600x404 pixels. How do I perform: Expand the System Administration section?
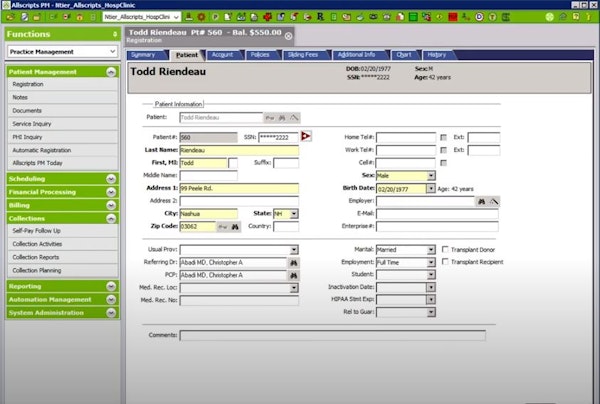[111, 313]
